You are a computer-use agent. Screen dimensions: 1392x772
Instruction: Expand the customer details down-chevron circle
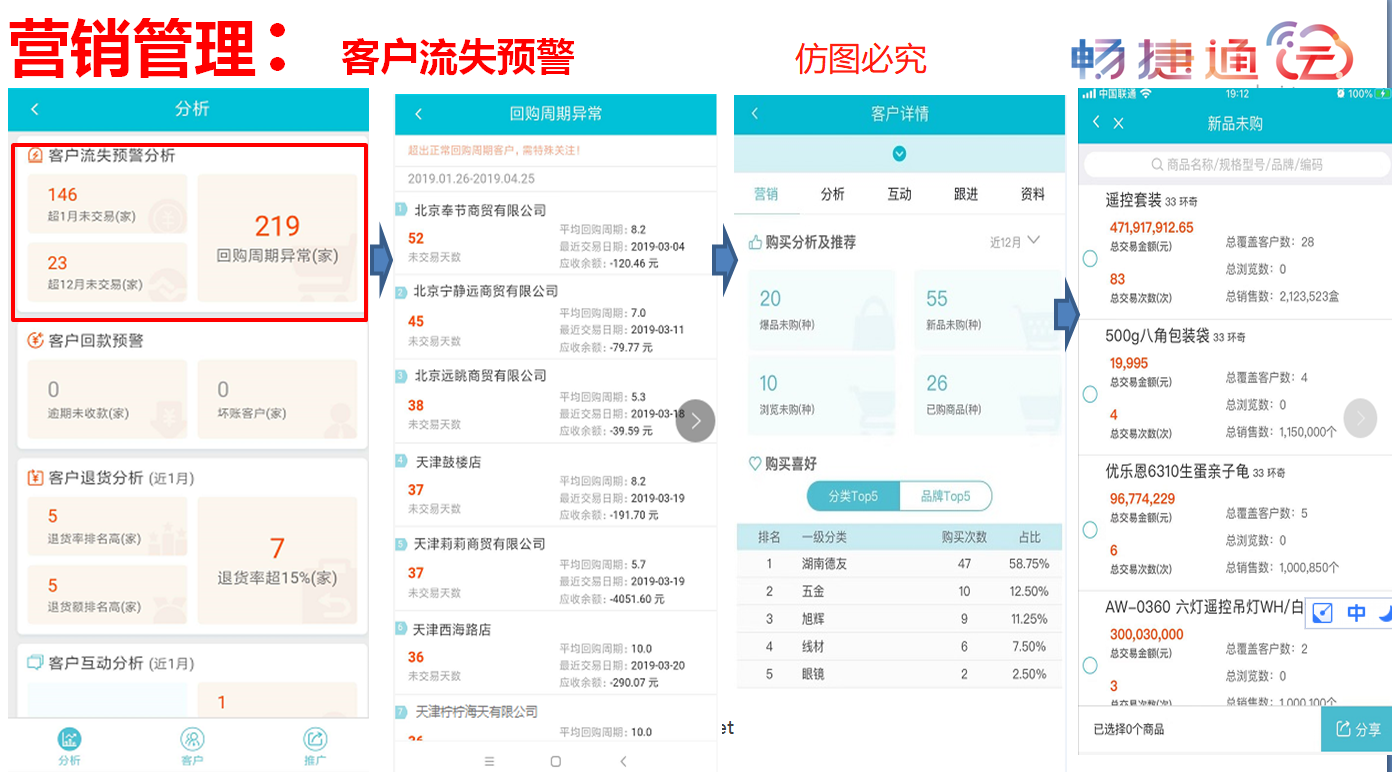point(899,154)
